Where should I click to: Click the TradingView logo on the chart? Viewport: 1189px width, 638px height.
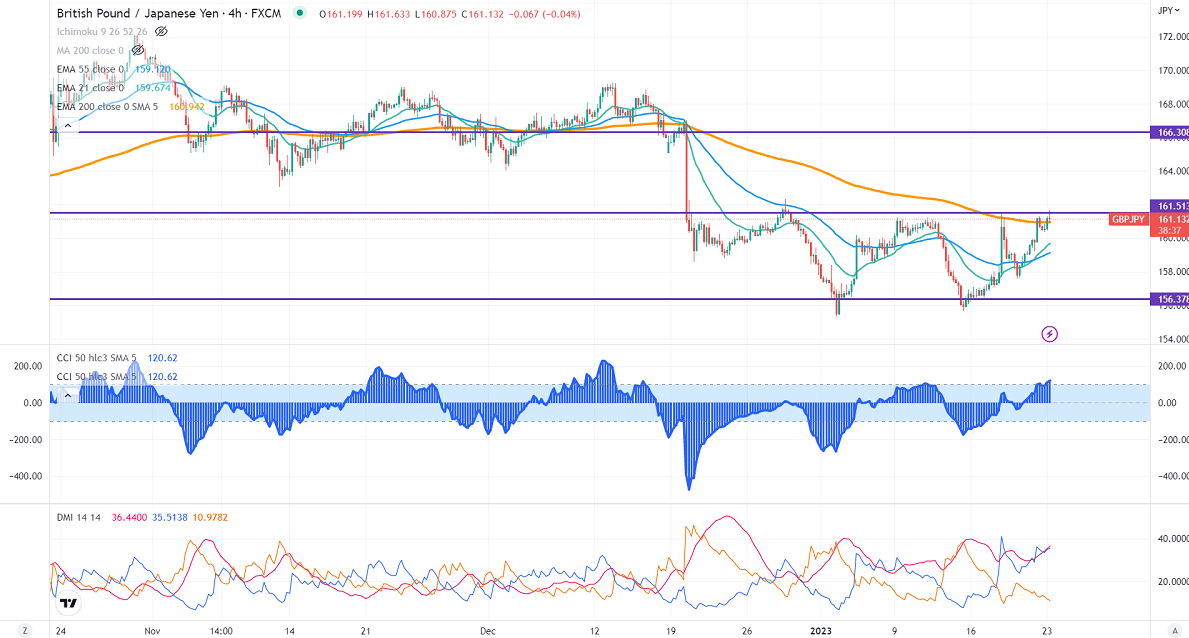click(x=68, y=602)
